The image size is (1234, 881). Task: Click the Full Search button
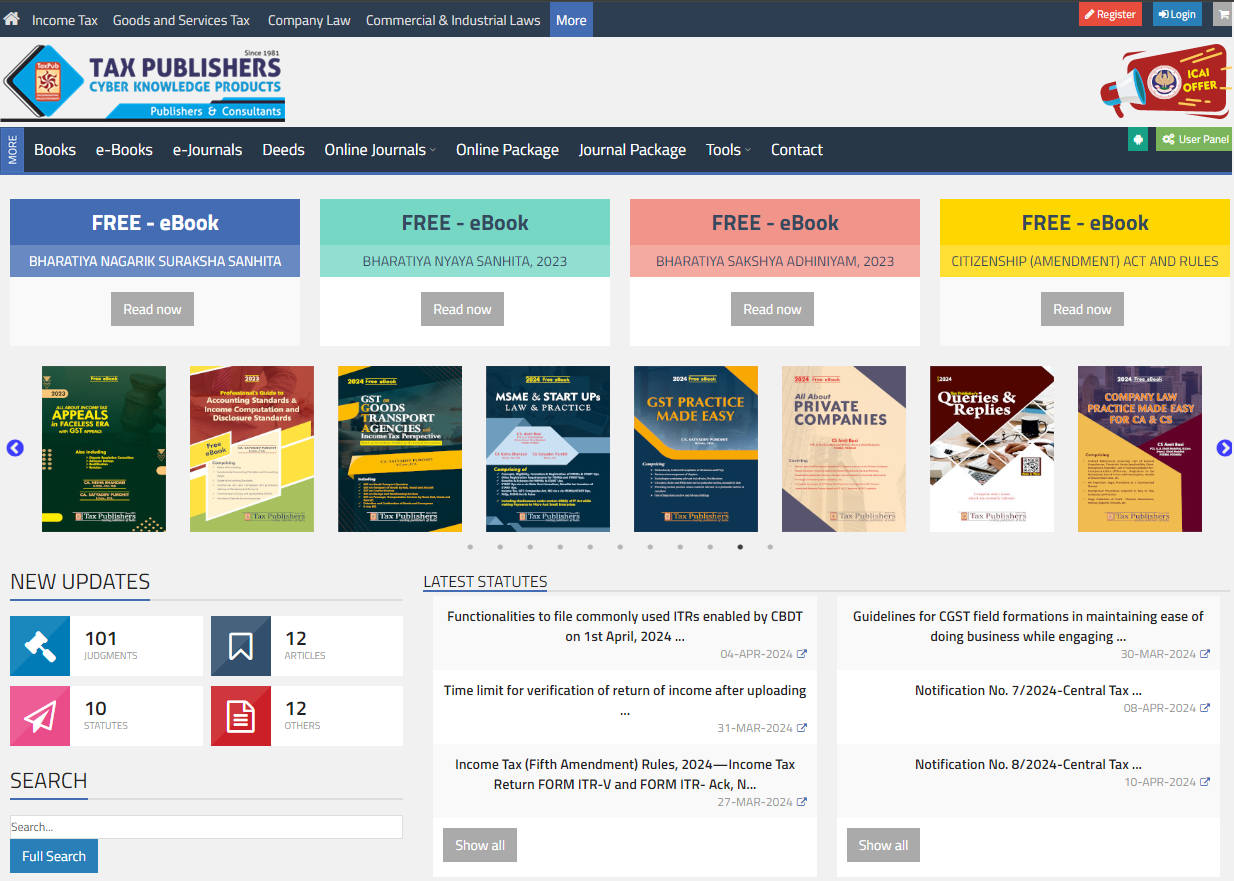(x=53, y=856)
